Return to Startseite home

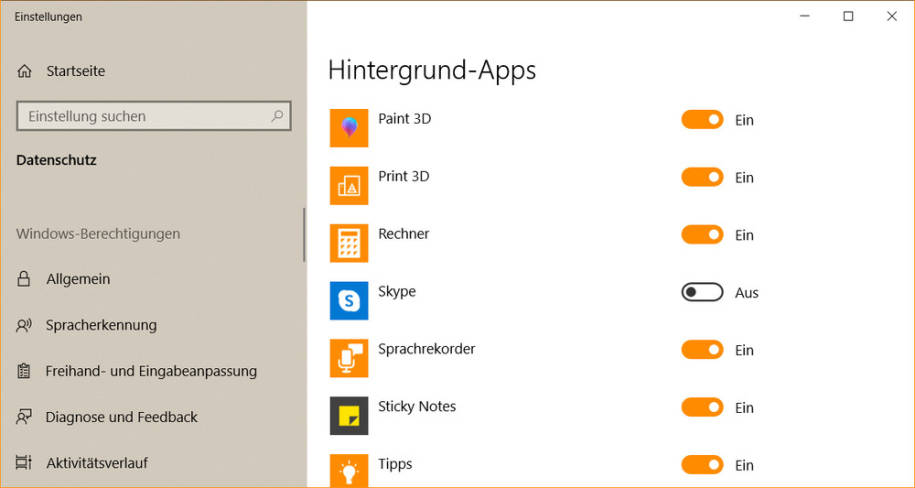75,71
